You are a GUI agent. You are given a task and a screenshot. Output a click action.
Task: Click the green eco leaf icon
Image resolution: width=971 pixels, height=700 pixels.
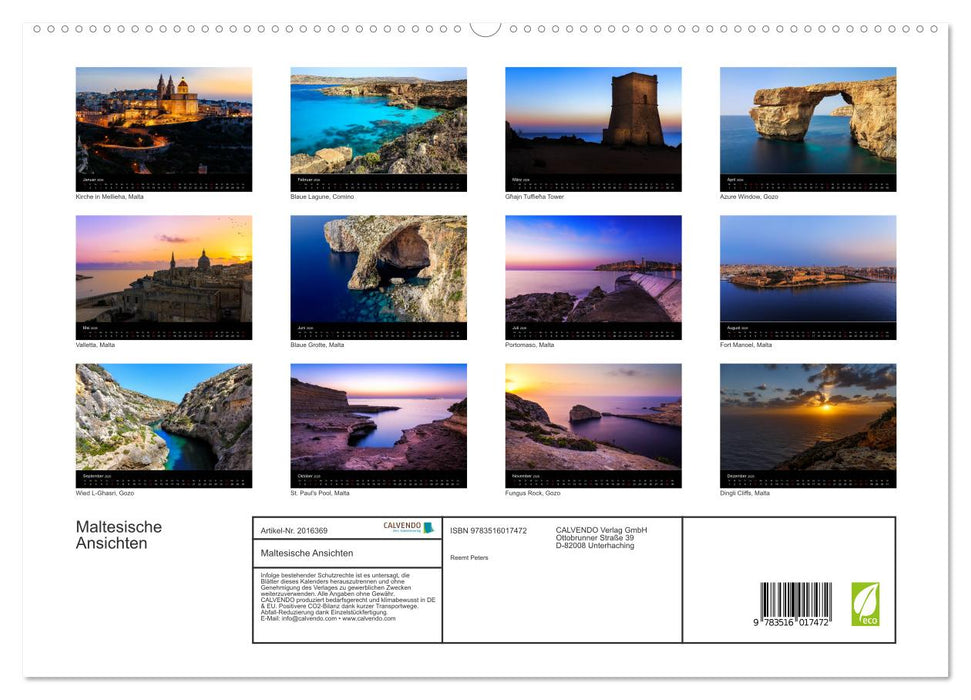click(865, 604)
